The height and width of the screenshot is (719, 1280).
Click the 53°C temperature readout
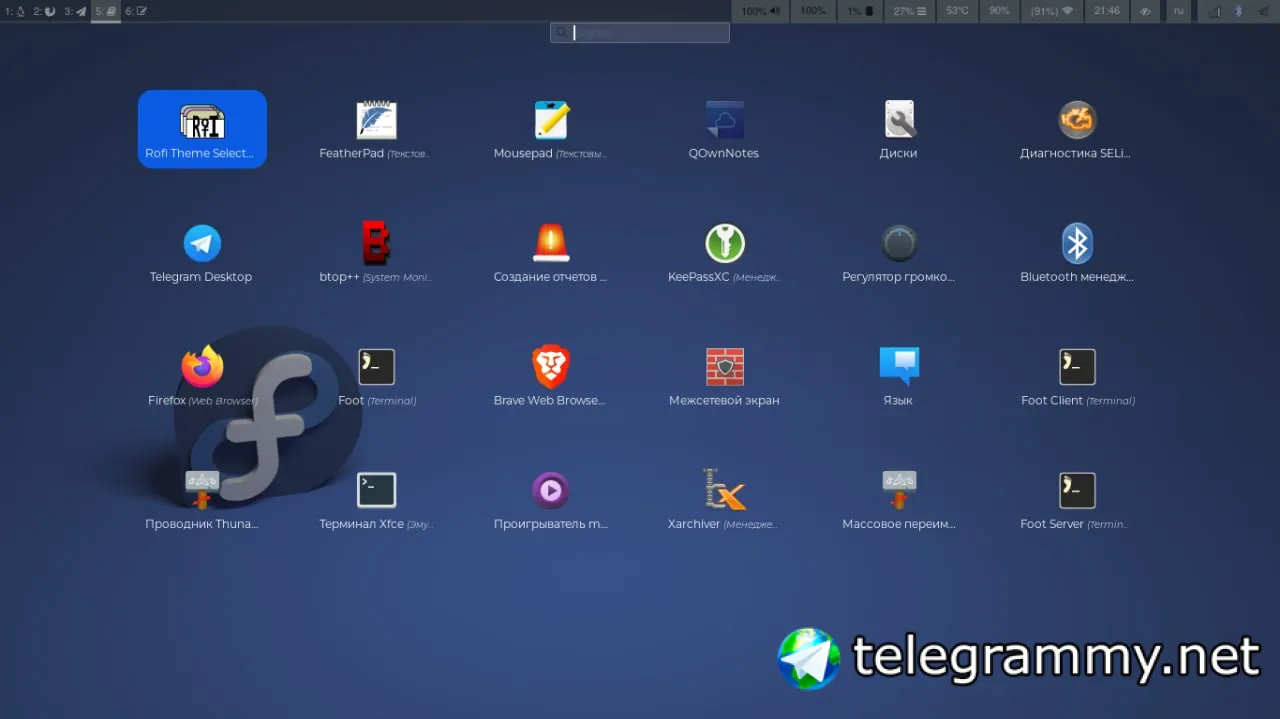point(957,11)
